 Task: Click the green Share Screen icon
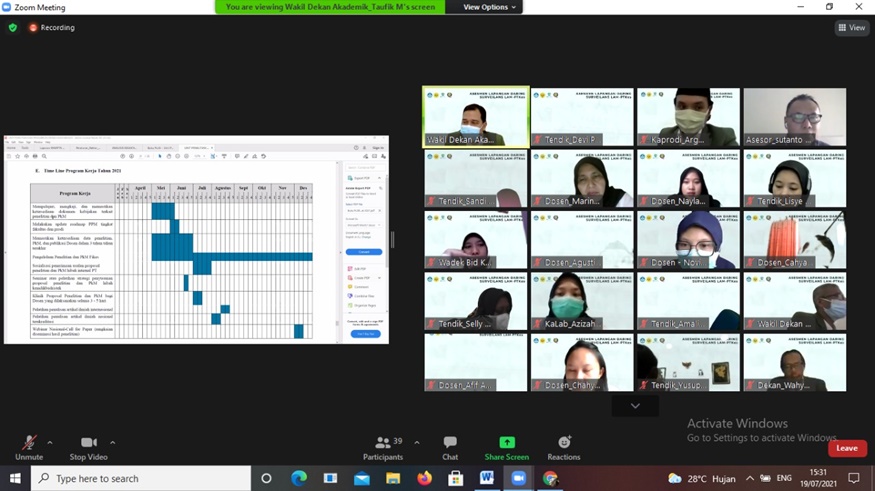pos(506,443)
